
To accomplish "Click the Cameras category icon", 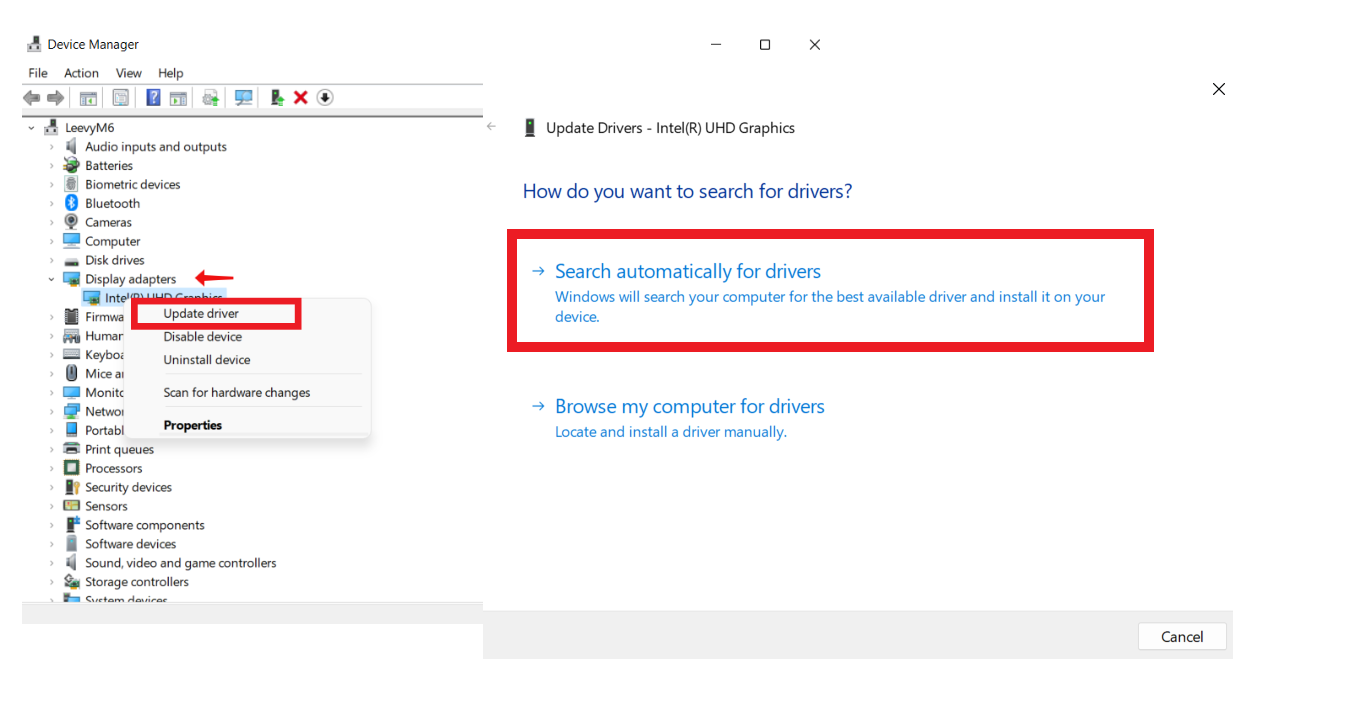I will [71, 222].
